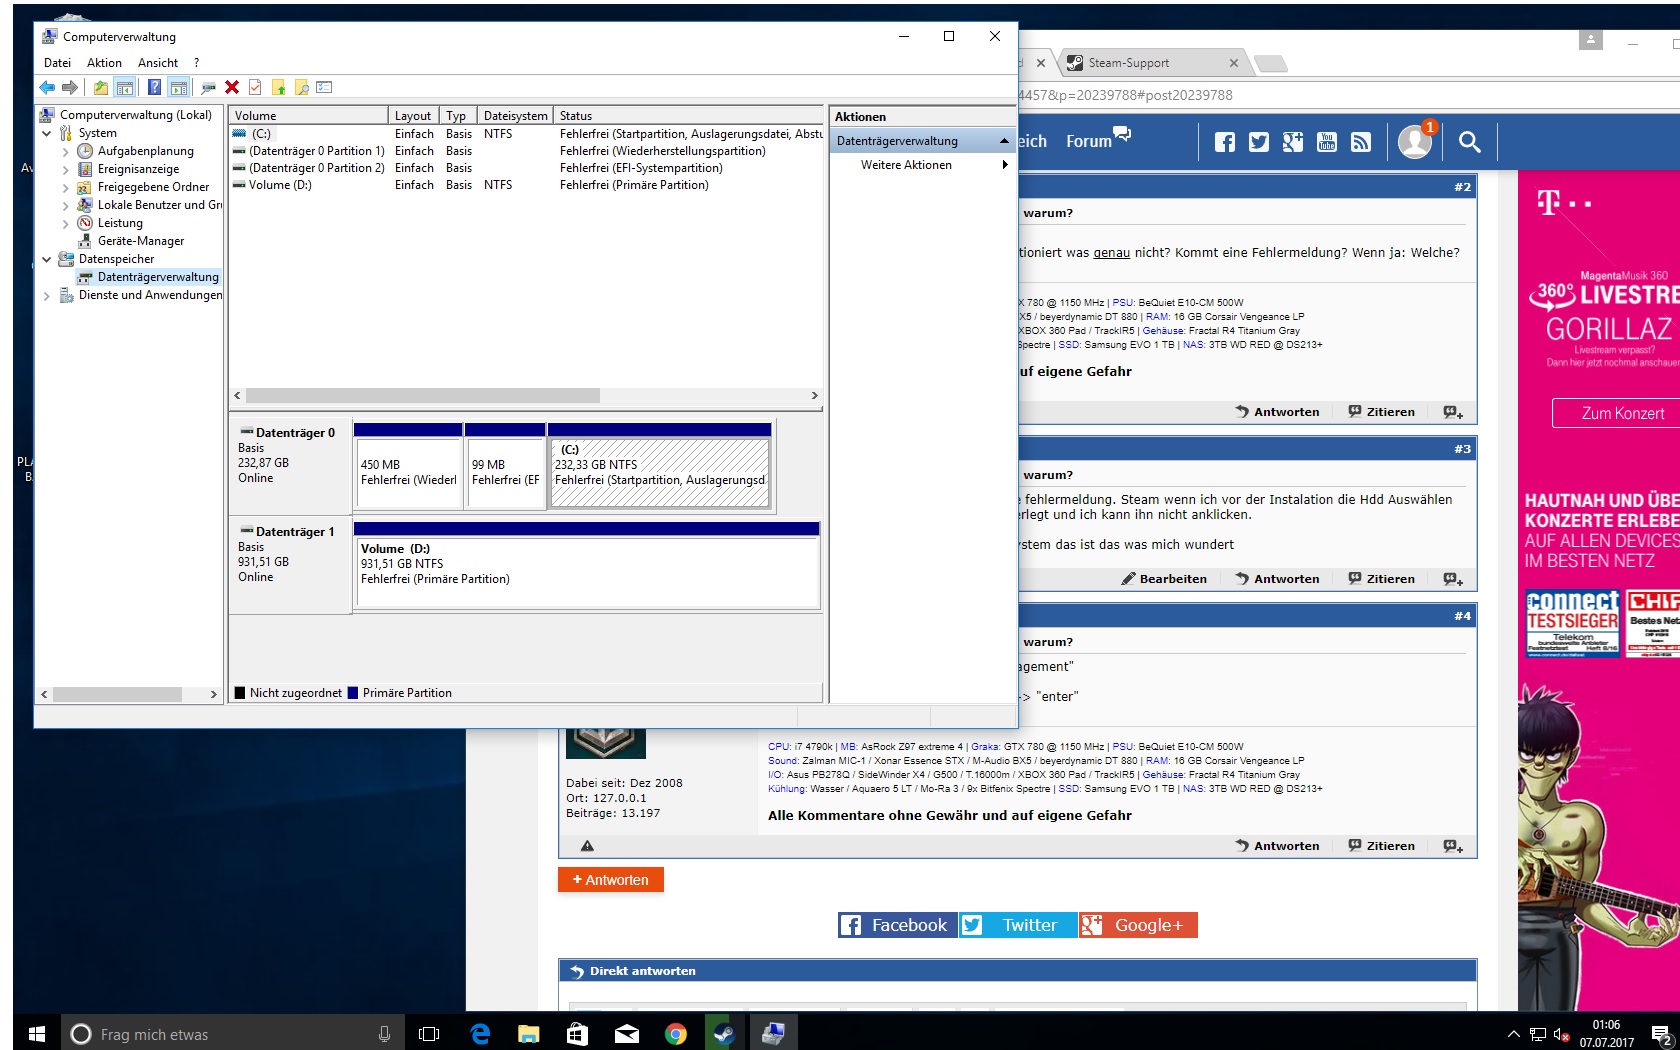This screenshot has width=1680, height=1050.
Task: Open YouTube icon in forum header
Action: [x=1327, y=142]
